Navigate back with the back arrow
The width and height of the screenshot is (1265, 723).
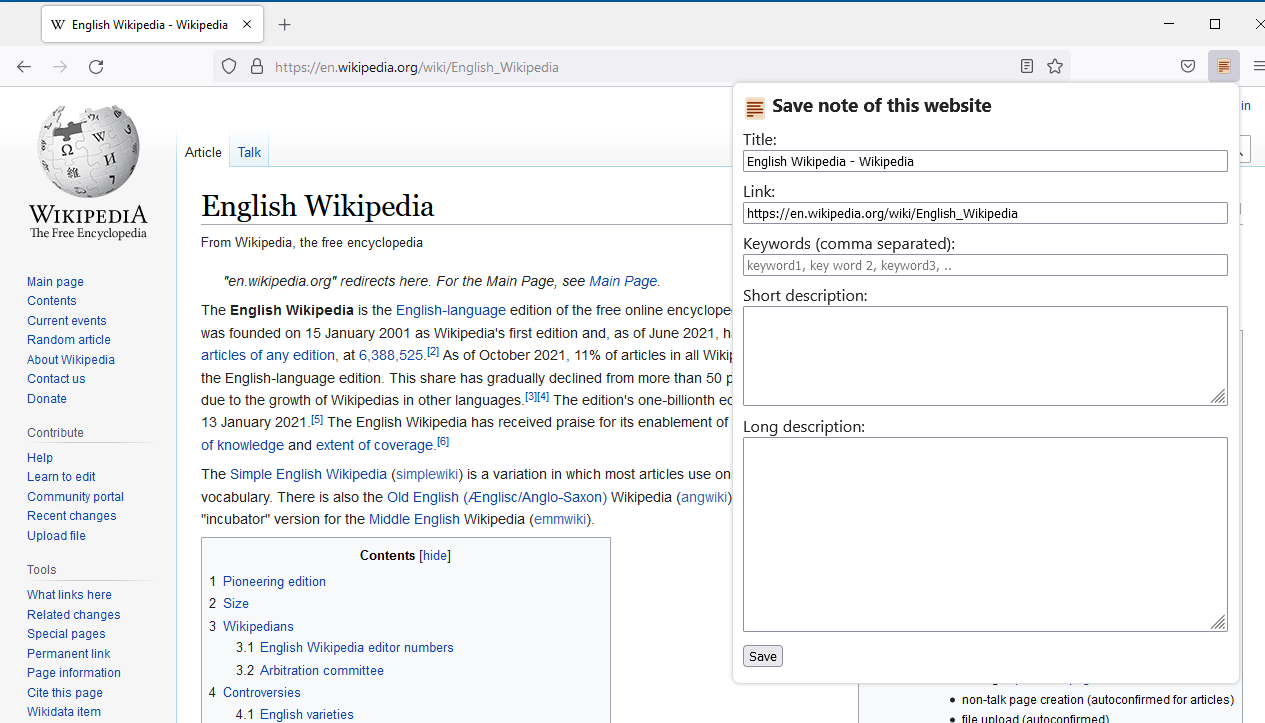pos(23,66)
